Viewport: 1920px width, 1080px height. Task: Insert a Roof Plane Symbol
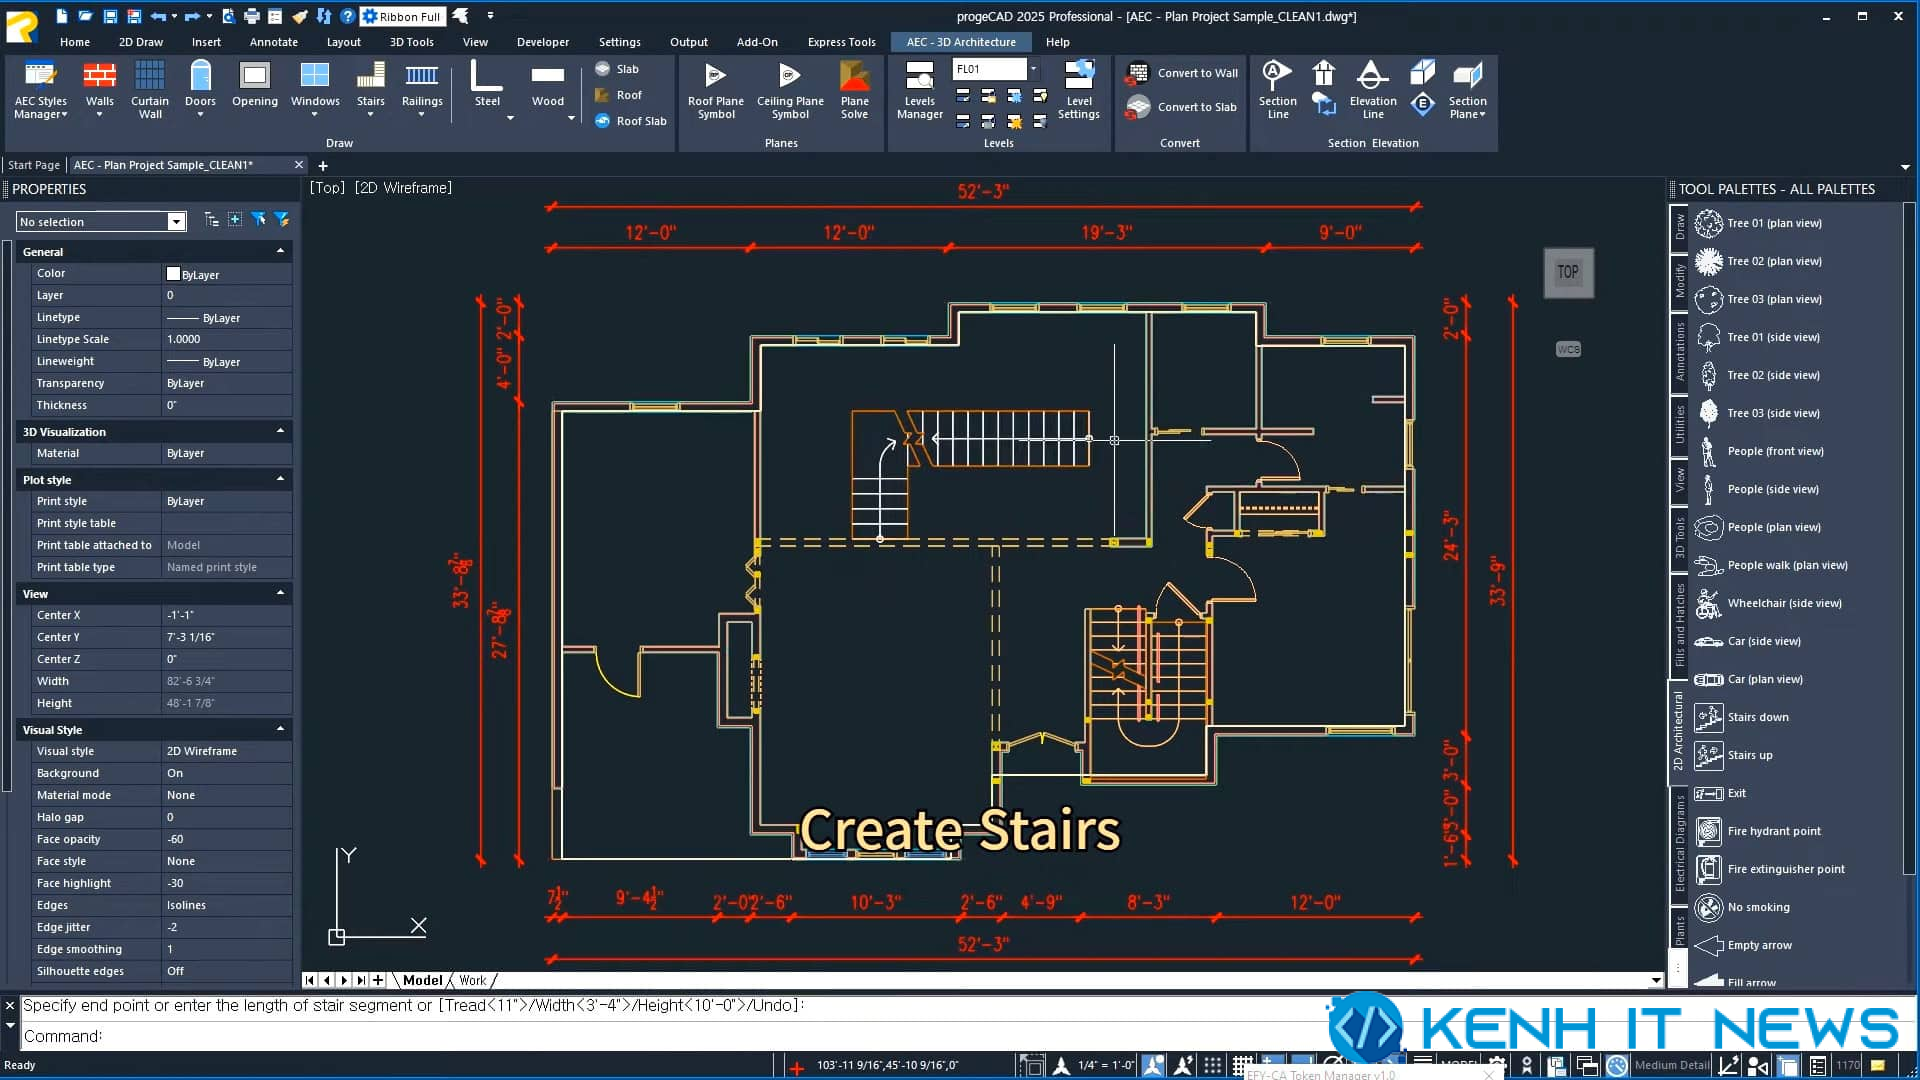716,90
